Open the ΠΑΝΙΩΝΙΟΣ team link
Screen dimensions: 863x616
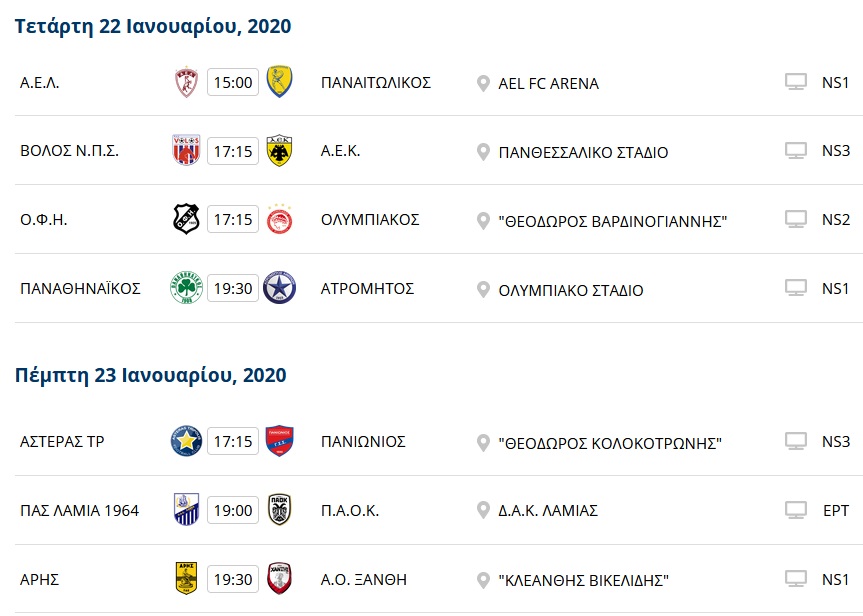tap(363, 441)
